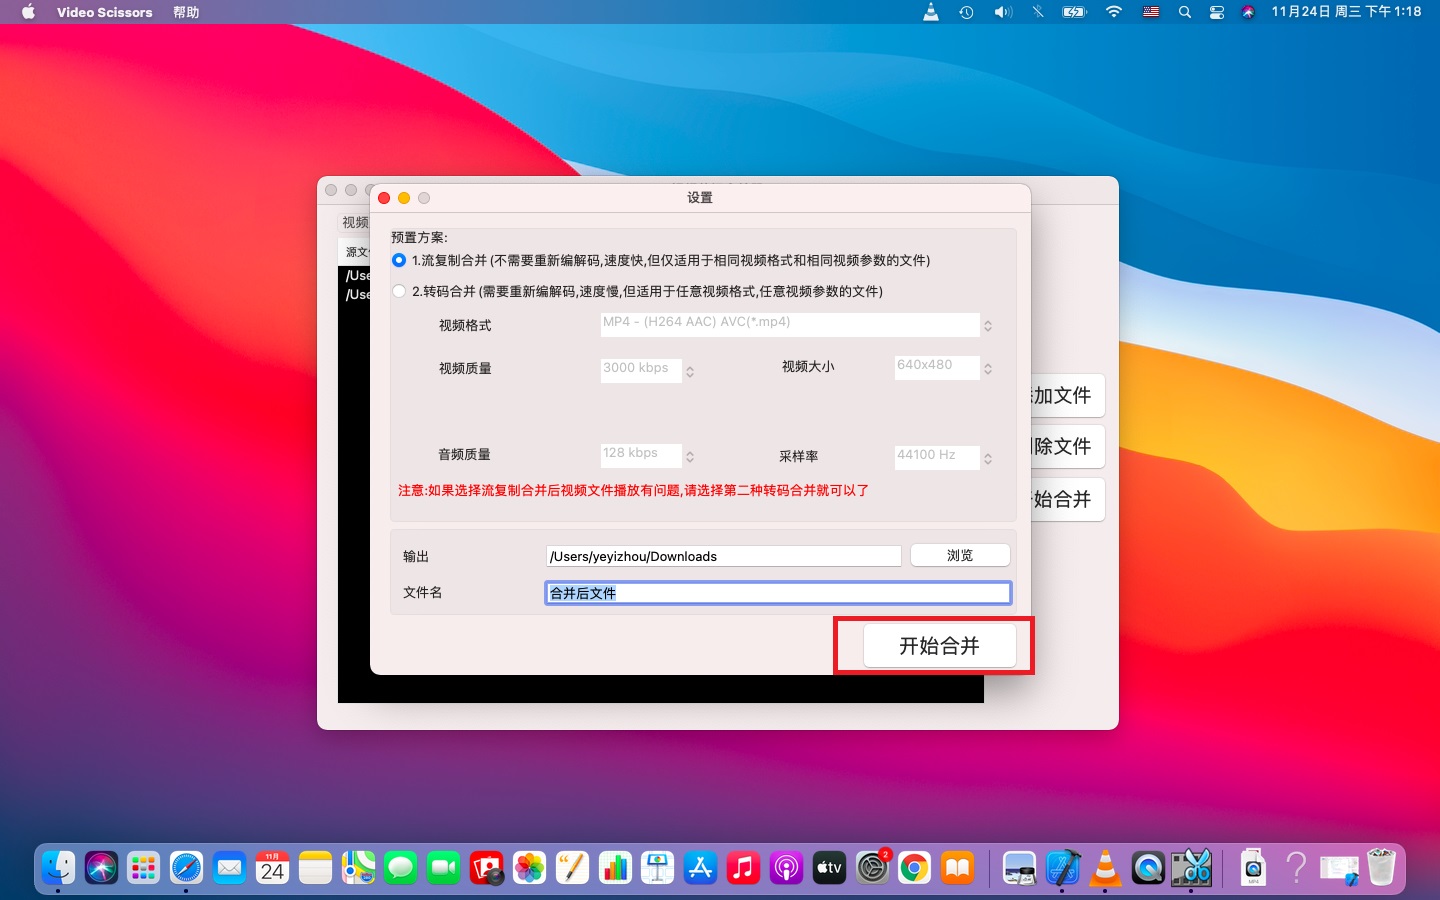This screenshot has width=1440, height=900.
Task: Open Photo Booth from the dock
Action: pos(487,868)
